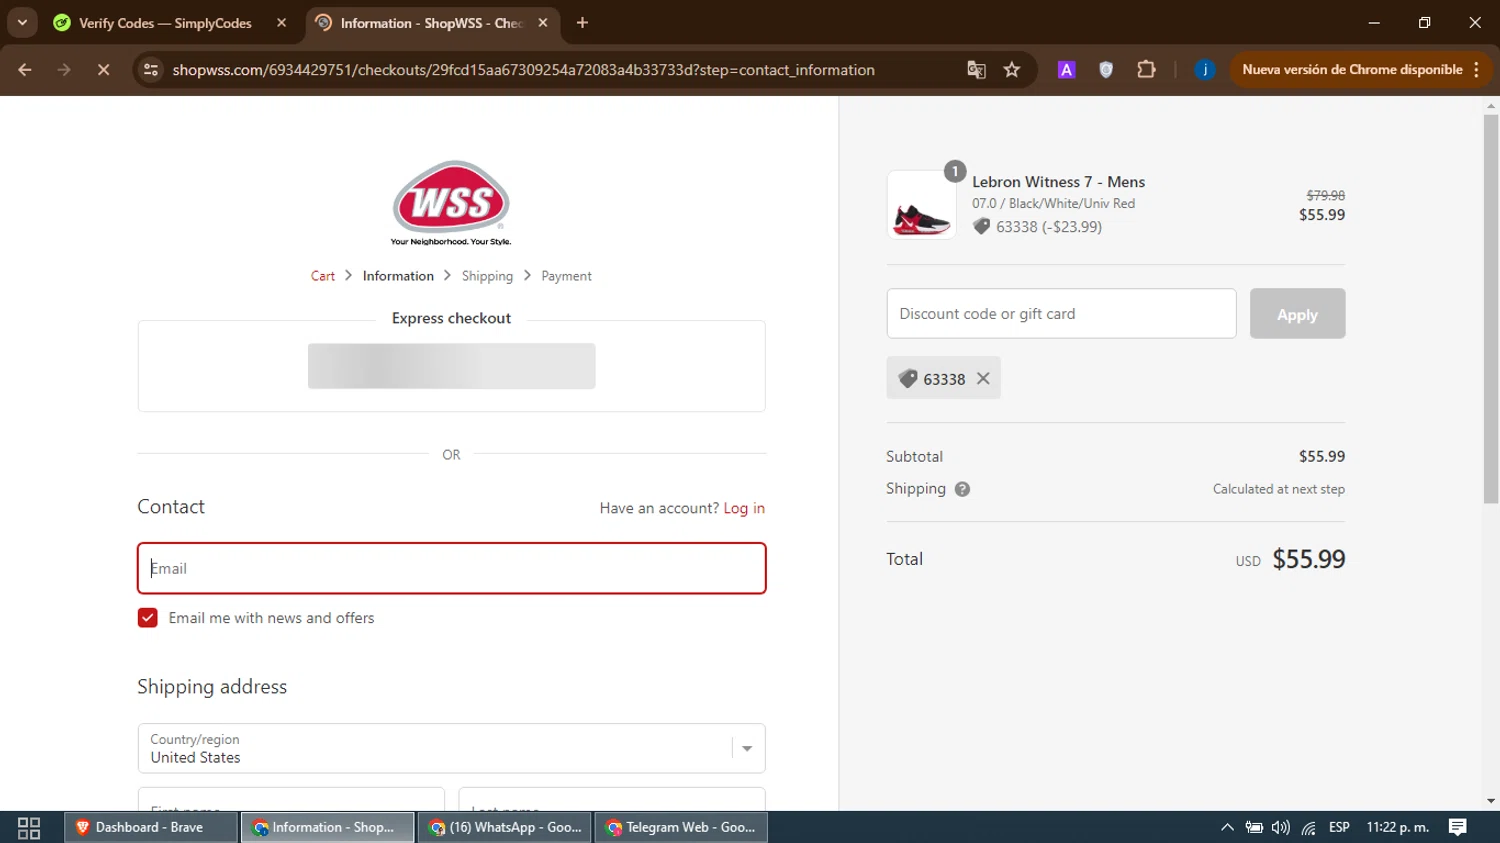Show shipping info question mark tooltip
This screenshot has height=843, width=1500.
[962, 489]
